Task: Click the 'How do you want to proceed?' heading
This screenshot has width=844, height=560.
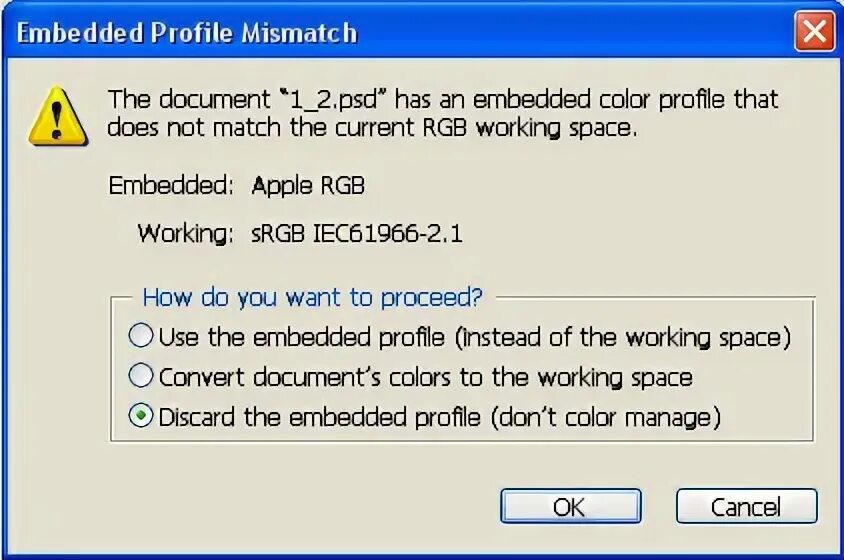Action: coord(312,297)
